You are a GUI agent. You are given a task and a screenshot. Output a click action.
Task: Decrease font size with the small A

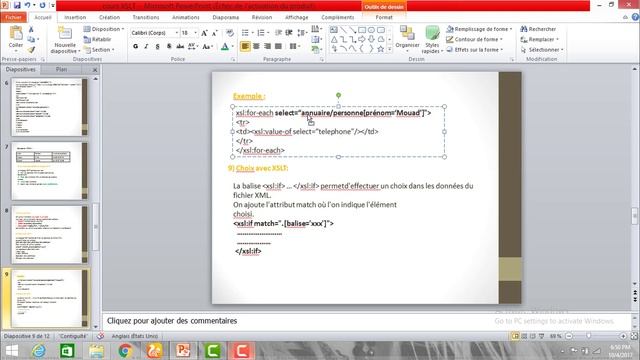point(215,33)
